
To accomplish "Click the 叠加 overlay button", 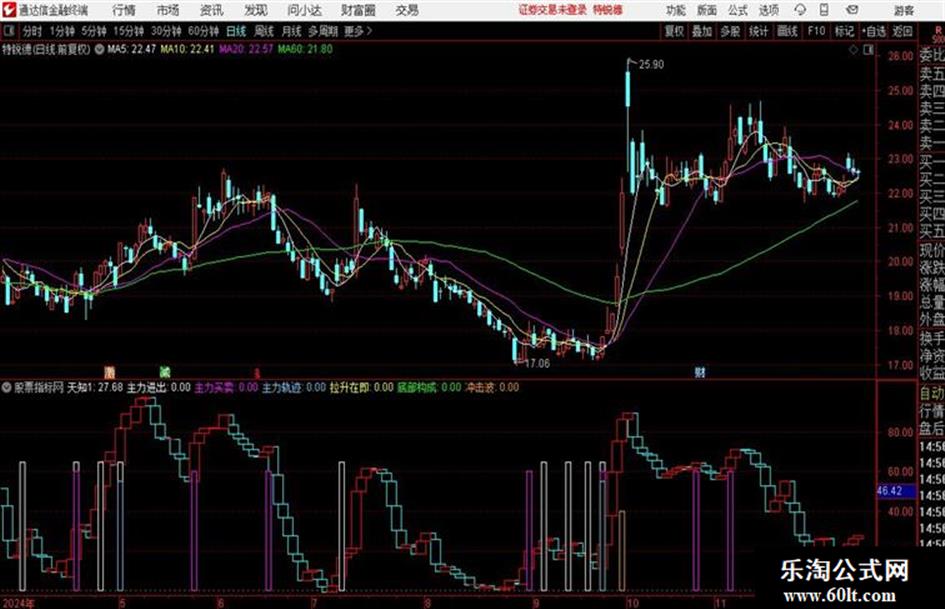I will 702,31.
